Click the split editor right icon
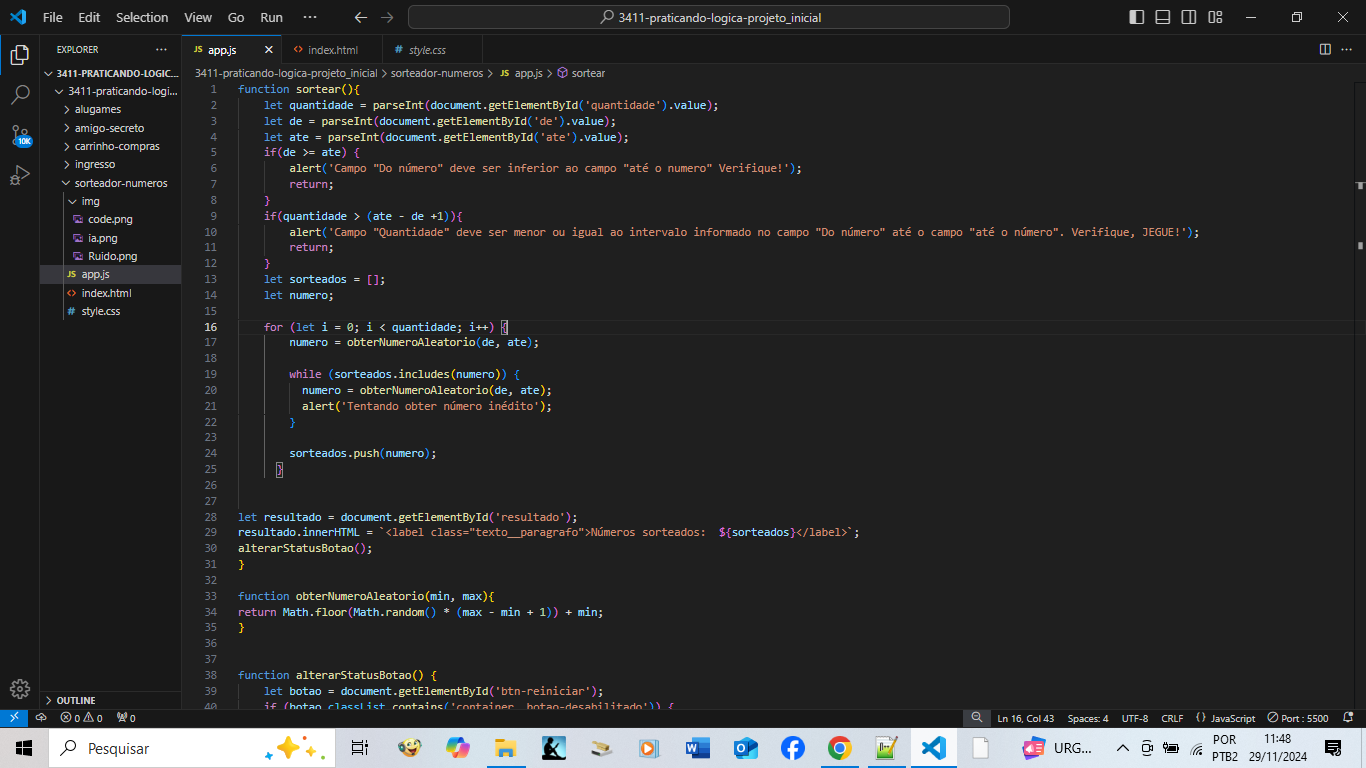1366x768 pixels. (x=1325, y=49)
